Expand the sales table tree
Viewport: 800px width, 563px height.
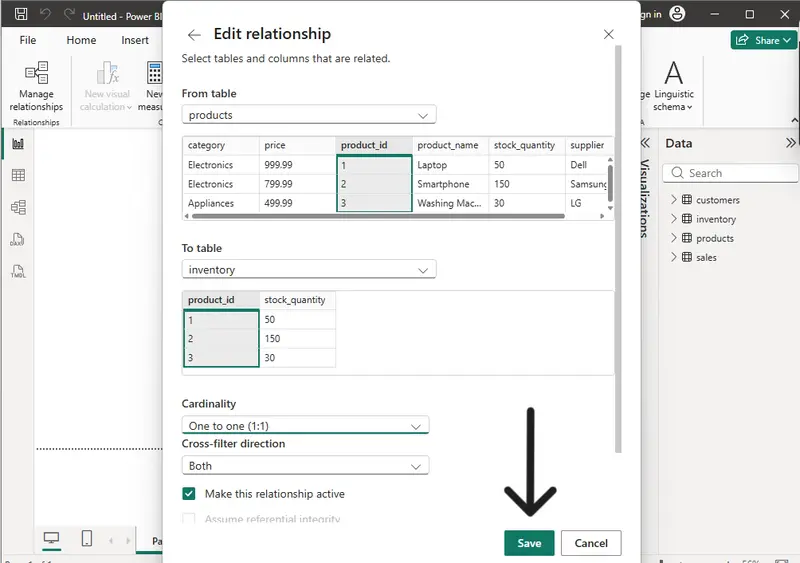[673, 257]
